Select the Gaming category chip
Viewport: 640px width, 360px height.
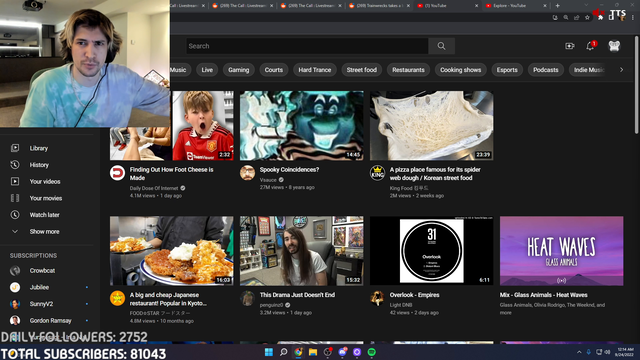click(238, 70)
